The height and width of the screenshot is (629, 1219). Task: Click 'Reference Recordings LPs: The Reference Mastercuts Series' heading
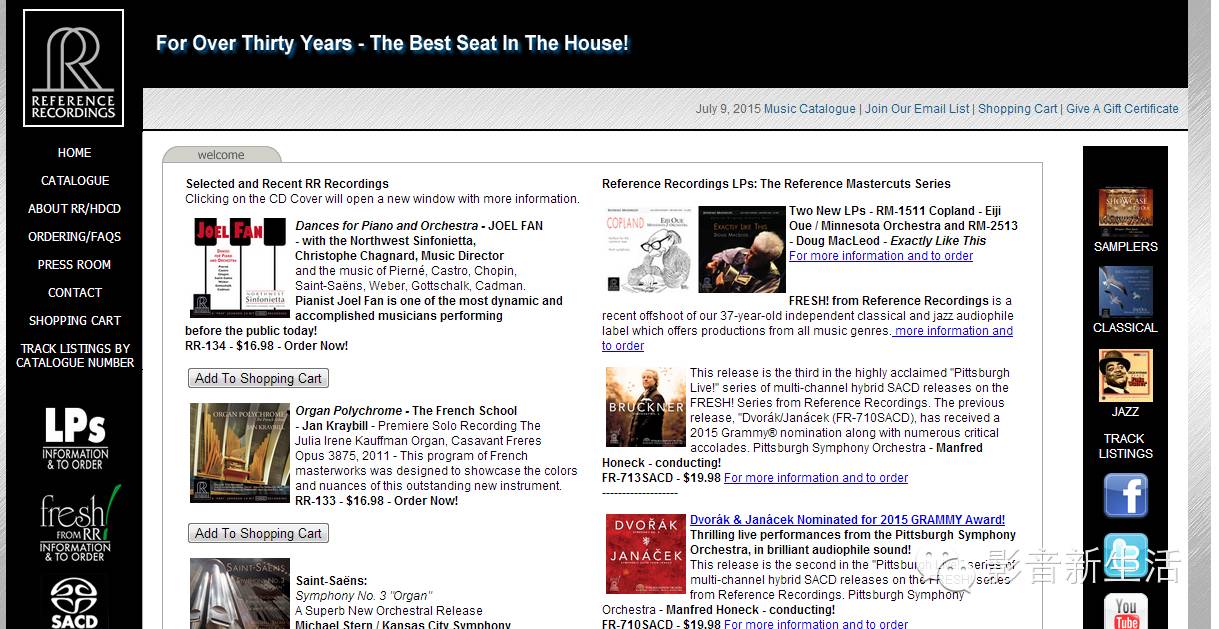click(x=776, y=184)
